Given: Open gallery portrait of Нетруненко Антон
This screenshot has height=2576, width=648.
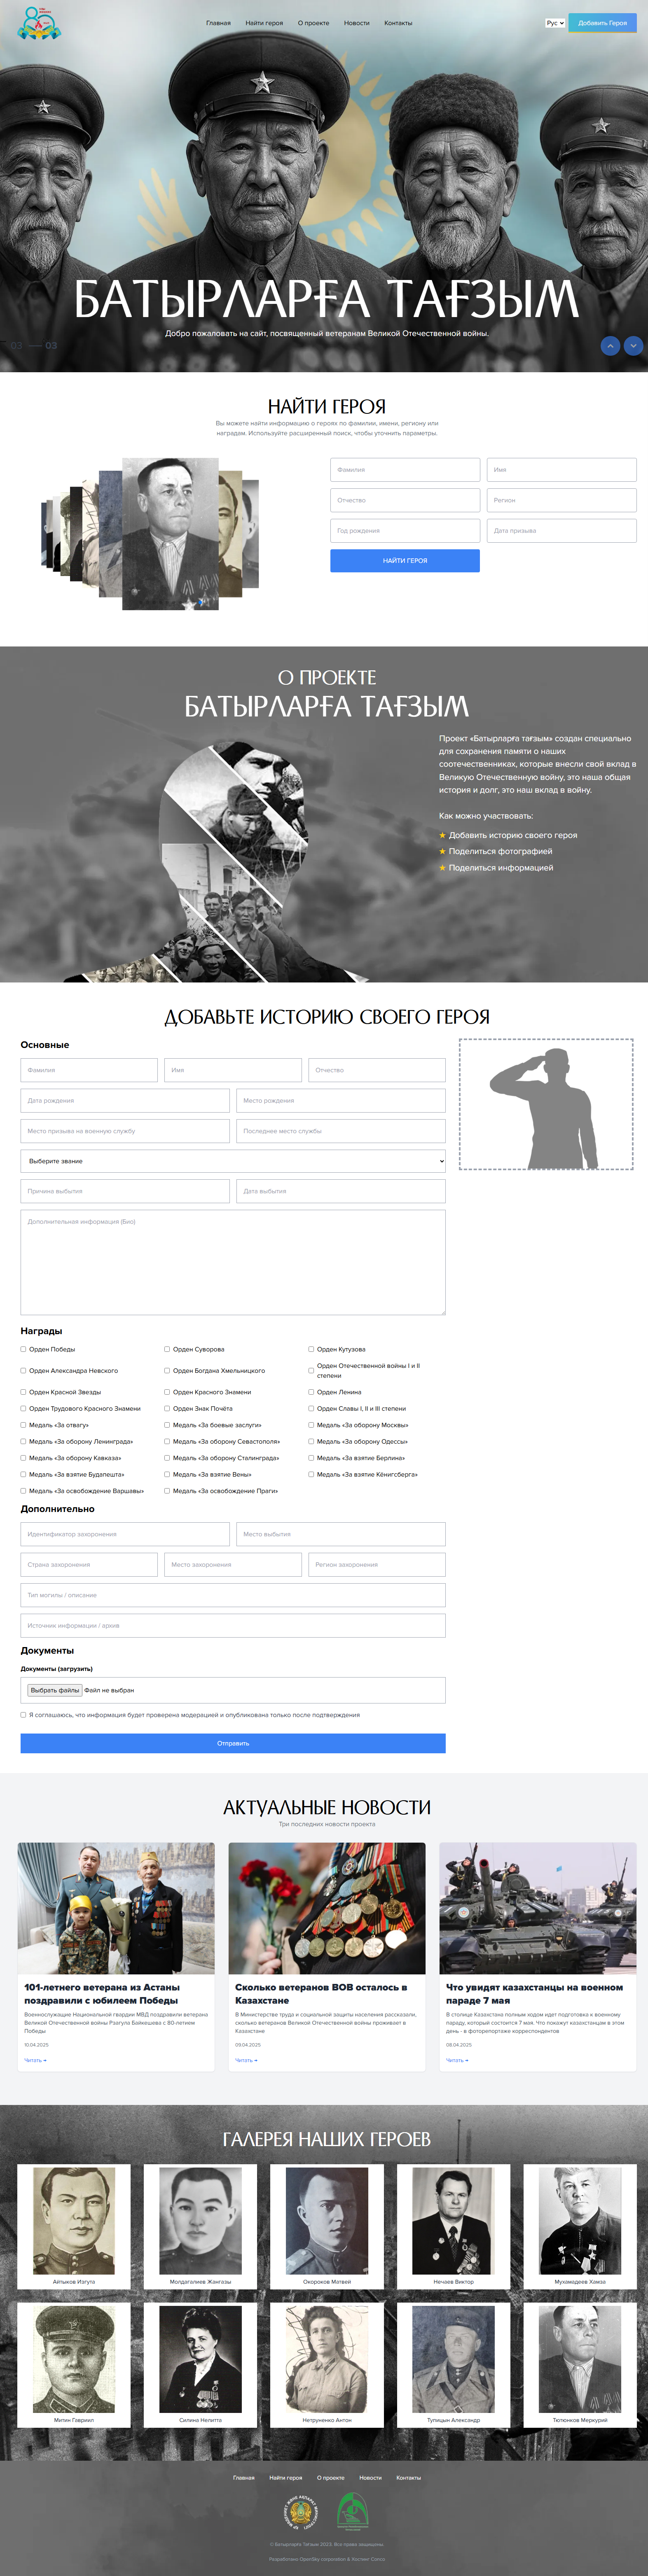Looking at the screenshot, I should click(x=327, y=2360).
